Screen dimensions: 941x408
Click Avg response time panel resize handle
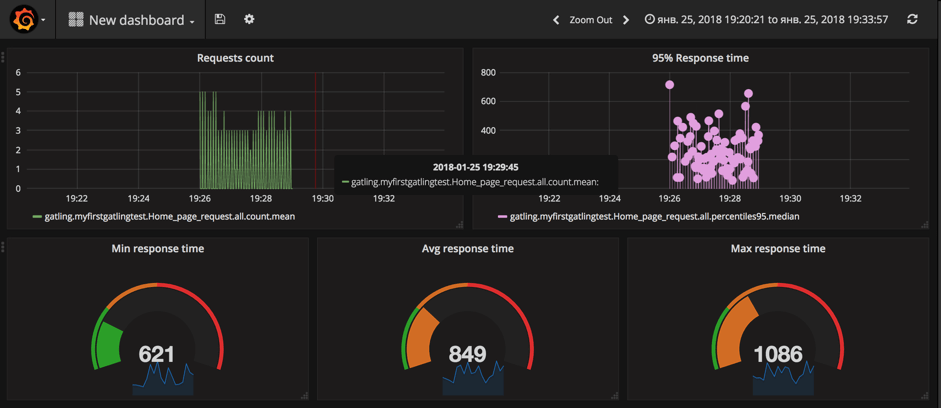(615, 396)
